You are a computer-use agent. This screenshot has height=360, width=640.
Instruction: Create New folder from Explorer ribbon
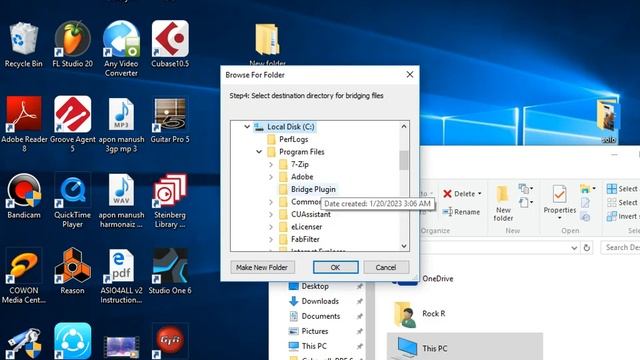503,203
